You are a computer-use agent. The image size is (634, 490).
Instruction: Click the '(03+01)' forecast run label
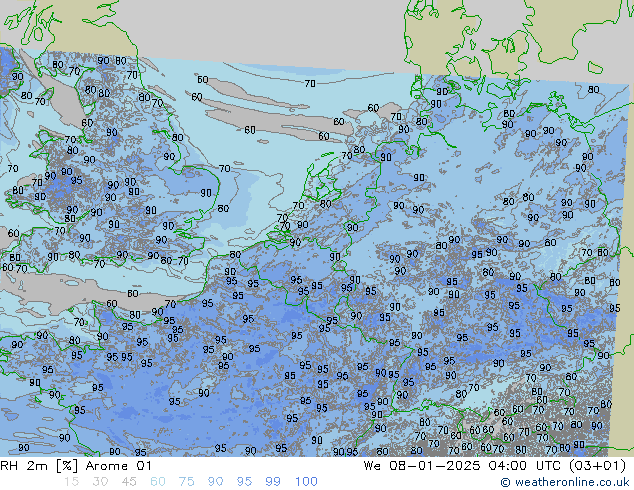coord(597,466)
